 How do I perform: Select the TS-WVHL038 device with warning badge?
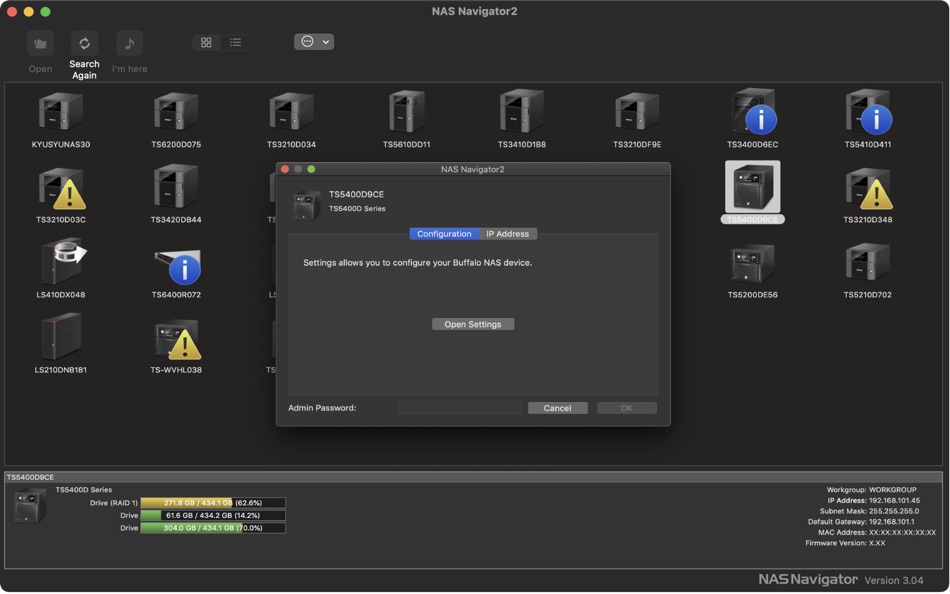click(177, 339)
